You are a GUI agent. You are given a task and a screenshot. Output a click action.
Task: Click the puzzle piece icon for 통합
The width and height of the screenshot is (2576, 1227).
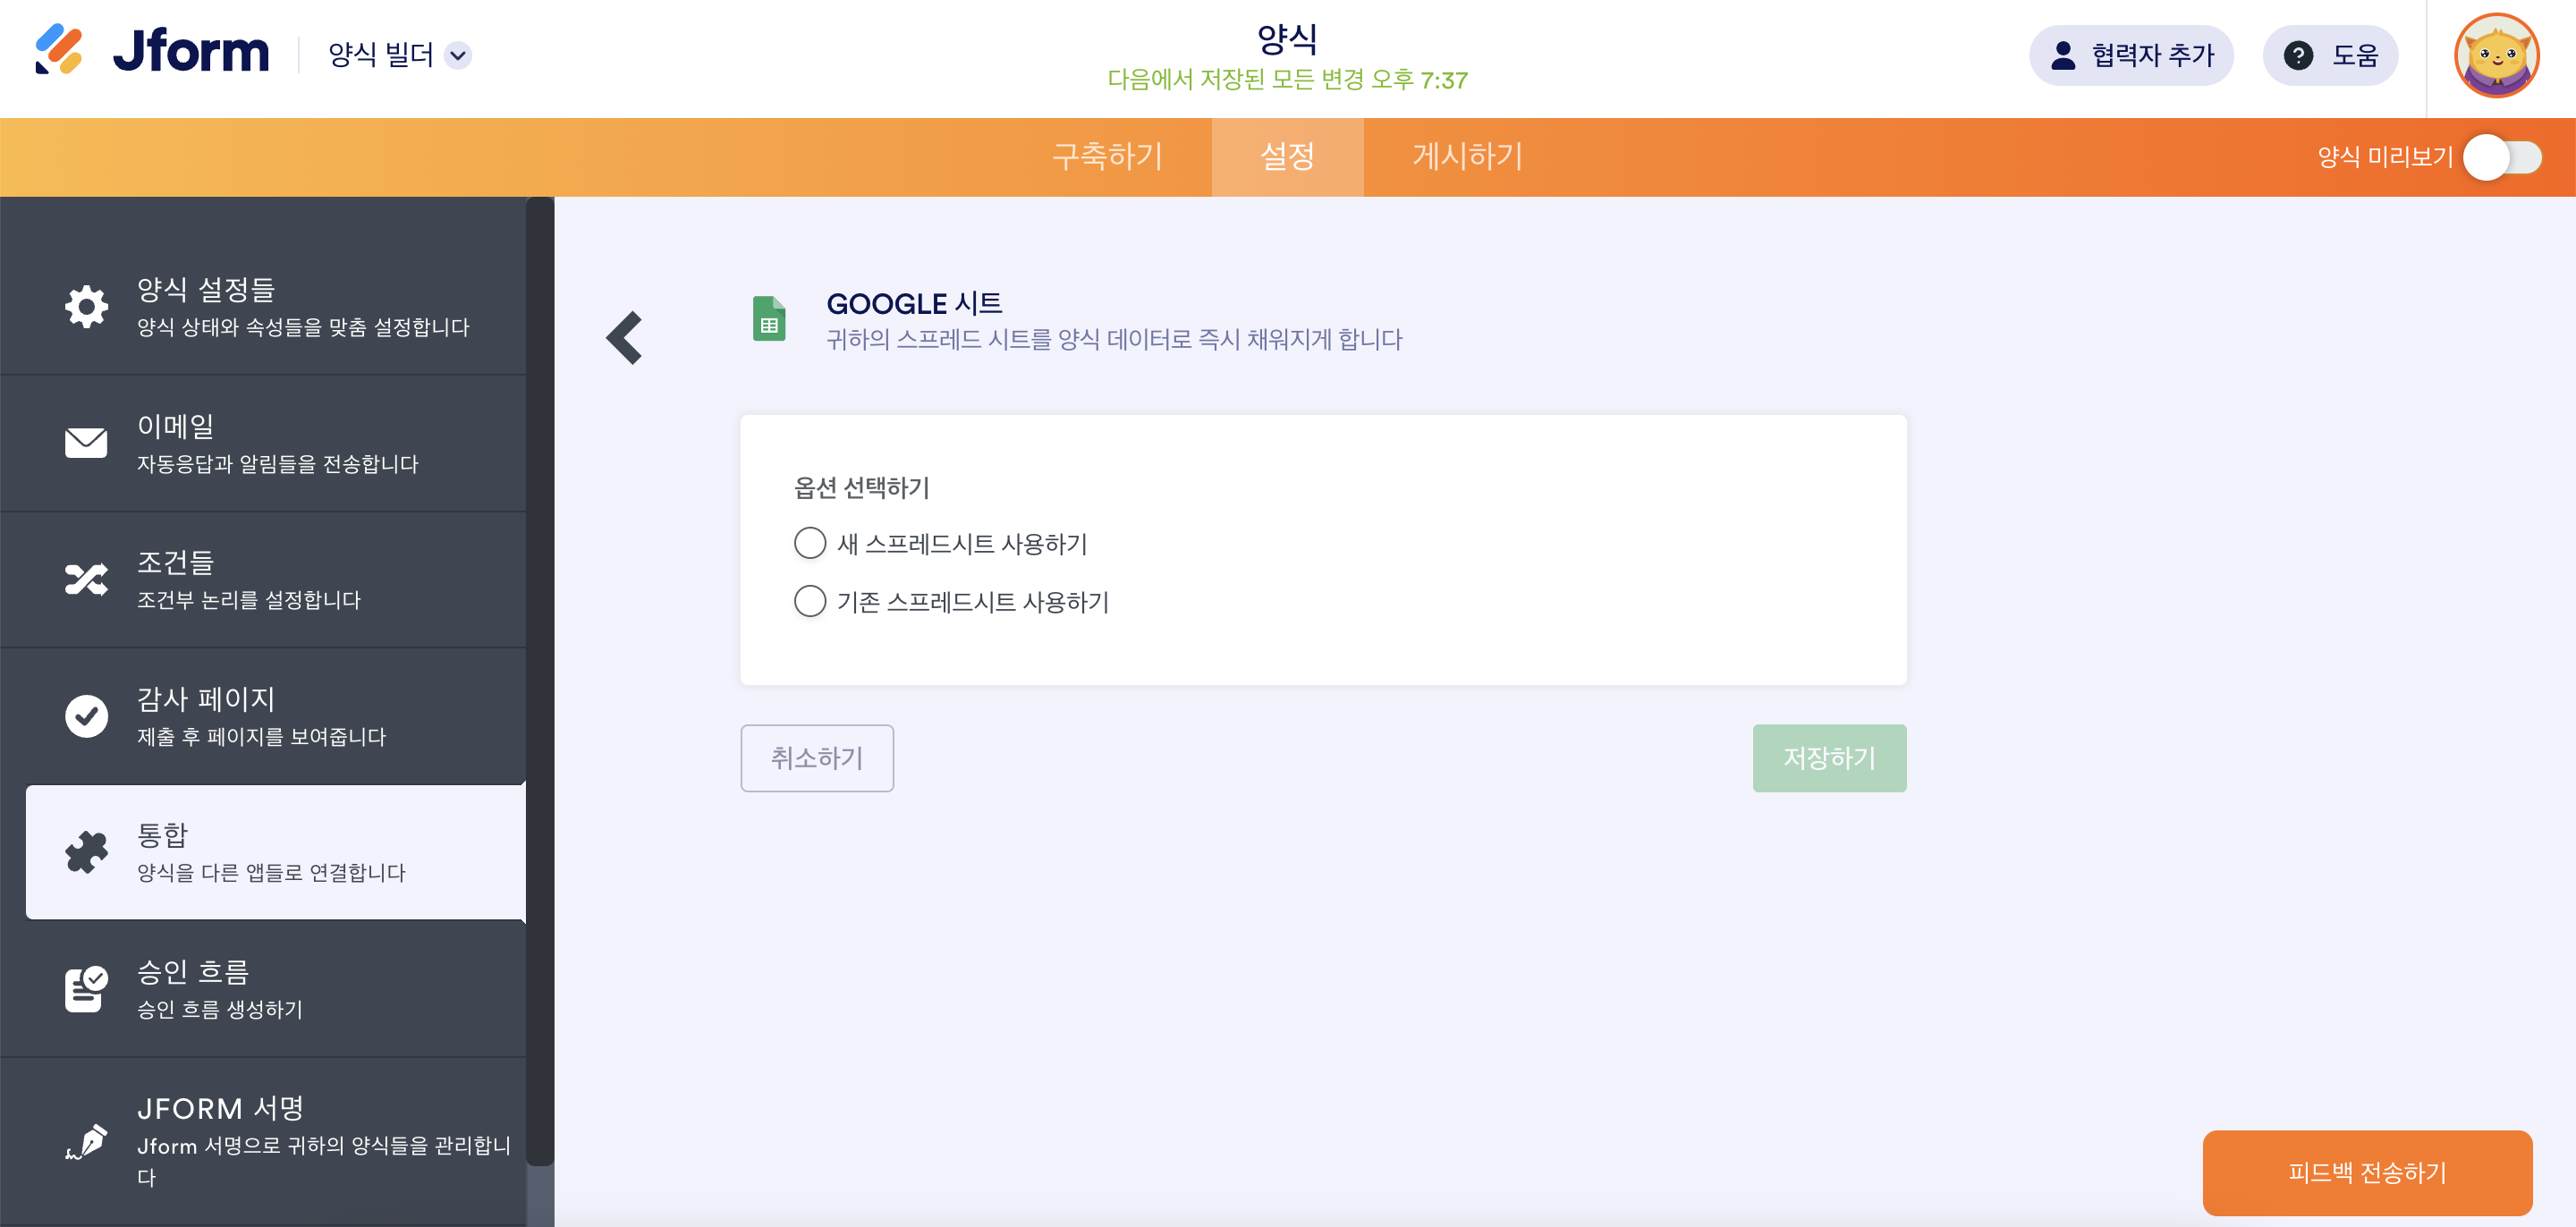(87, 852)
